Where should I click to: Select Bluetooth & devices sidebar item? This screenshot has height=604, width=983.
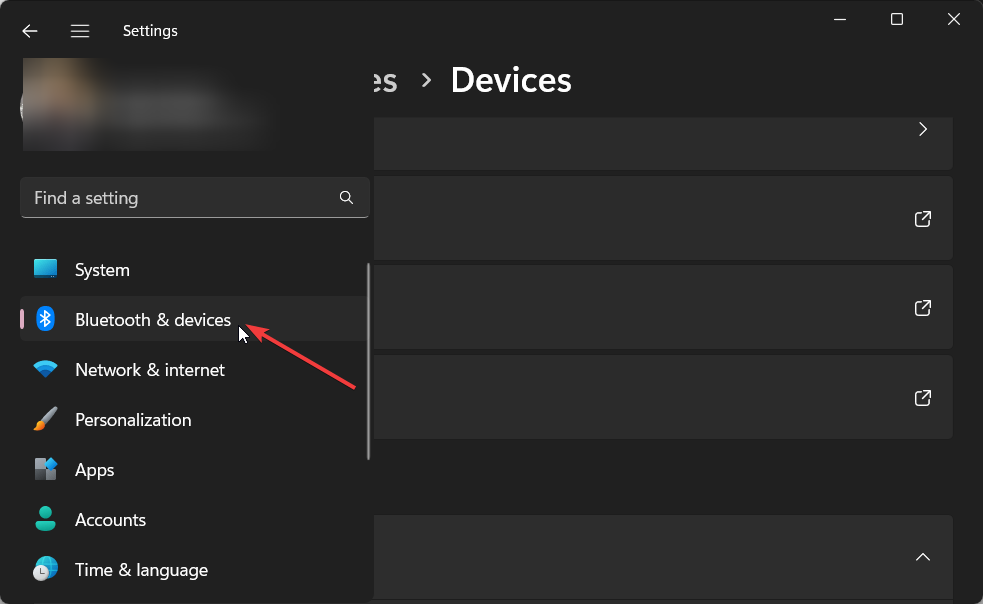[194, 319]
